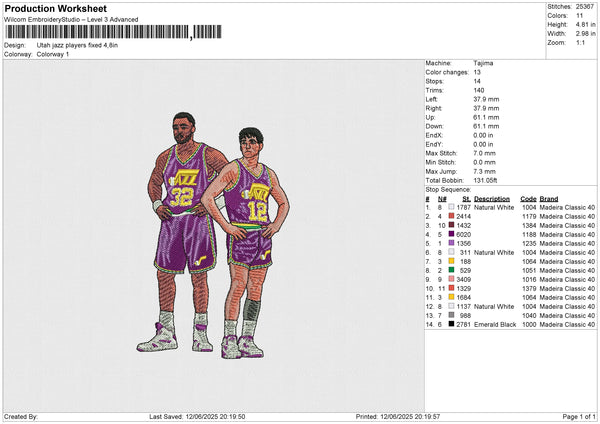600x424 pixels.
Task: Select the Width value 2.98 in
Action: 585,34
